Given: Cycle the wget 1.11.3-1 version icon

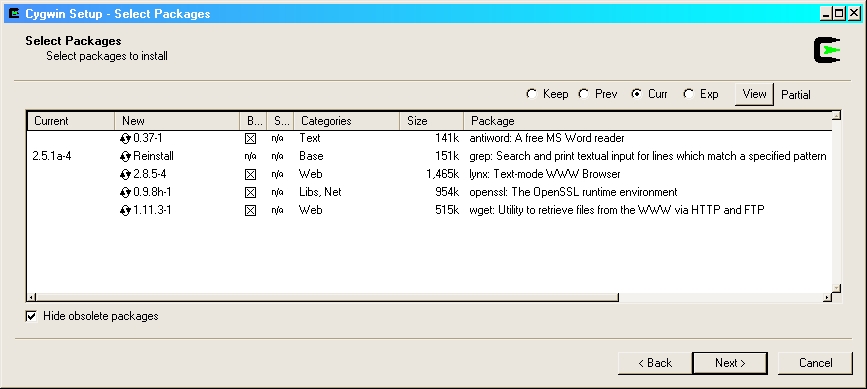Looking at the screenshot, I should (126, 211).
